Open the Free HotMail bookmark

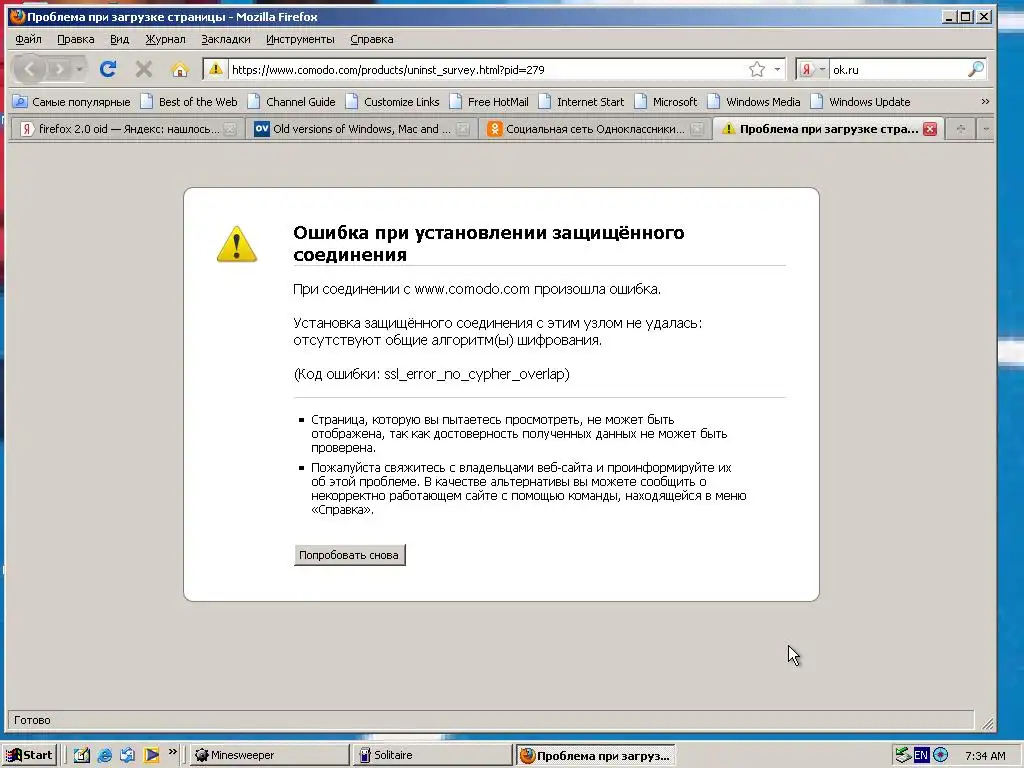click(x=489, y=102)
